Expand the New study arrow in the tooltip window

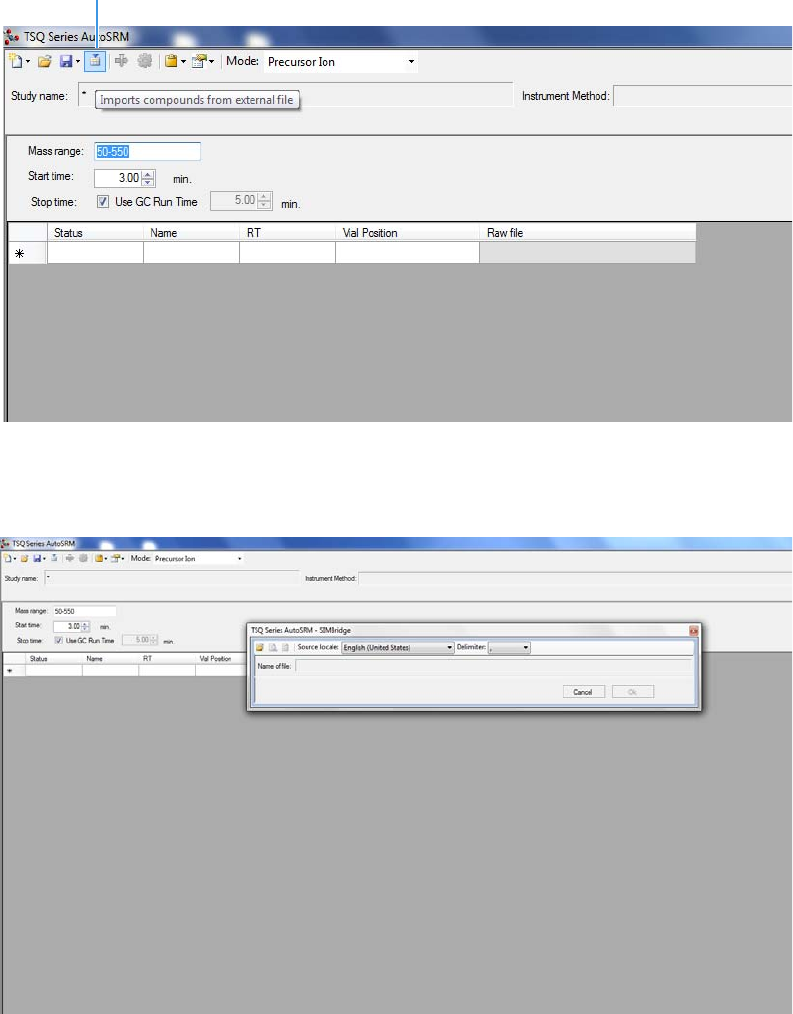28,62
